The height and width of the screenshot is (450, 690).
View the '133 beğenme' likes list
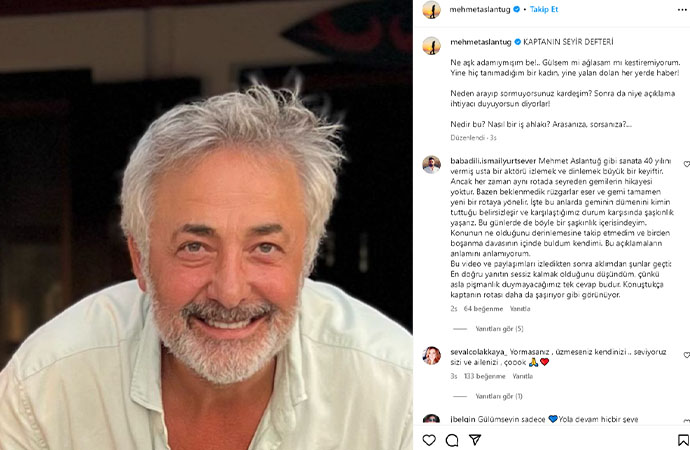click(x=484, y=376)
